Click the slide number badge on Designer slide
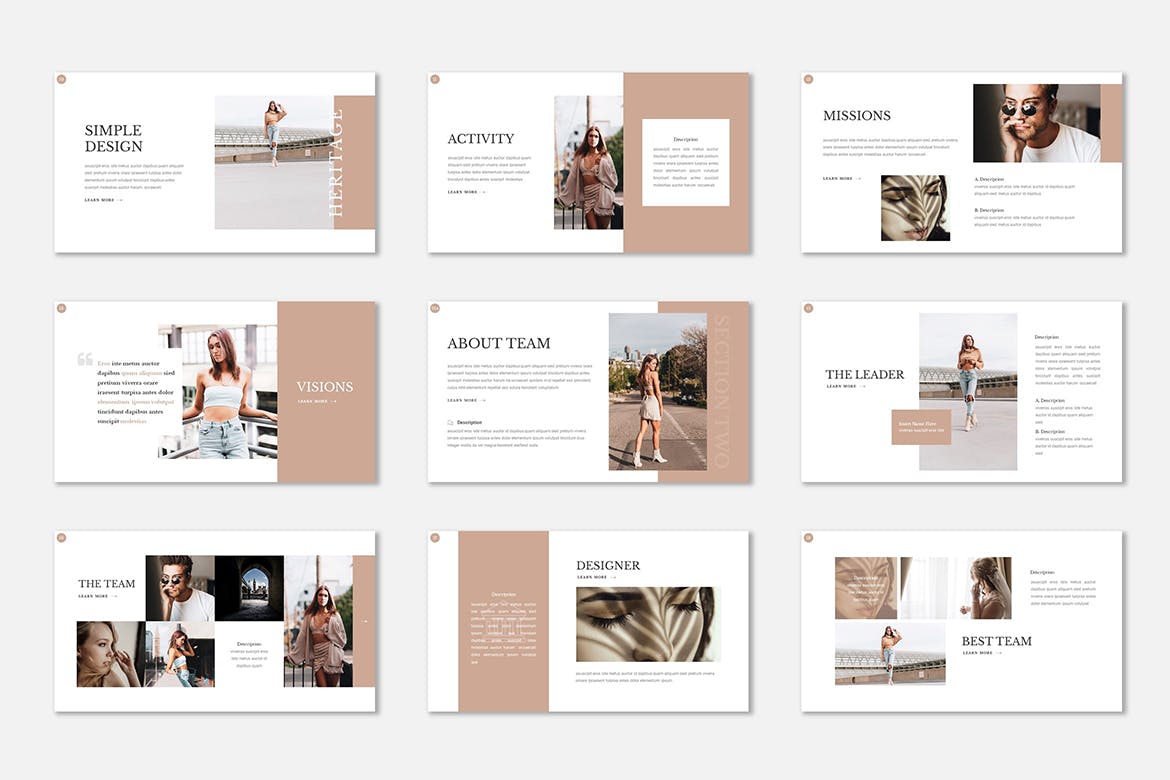This screenshot has height=780, width=1170. [435, 538]
